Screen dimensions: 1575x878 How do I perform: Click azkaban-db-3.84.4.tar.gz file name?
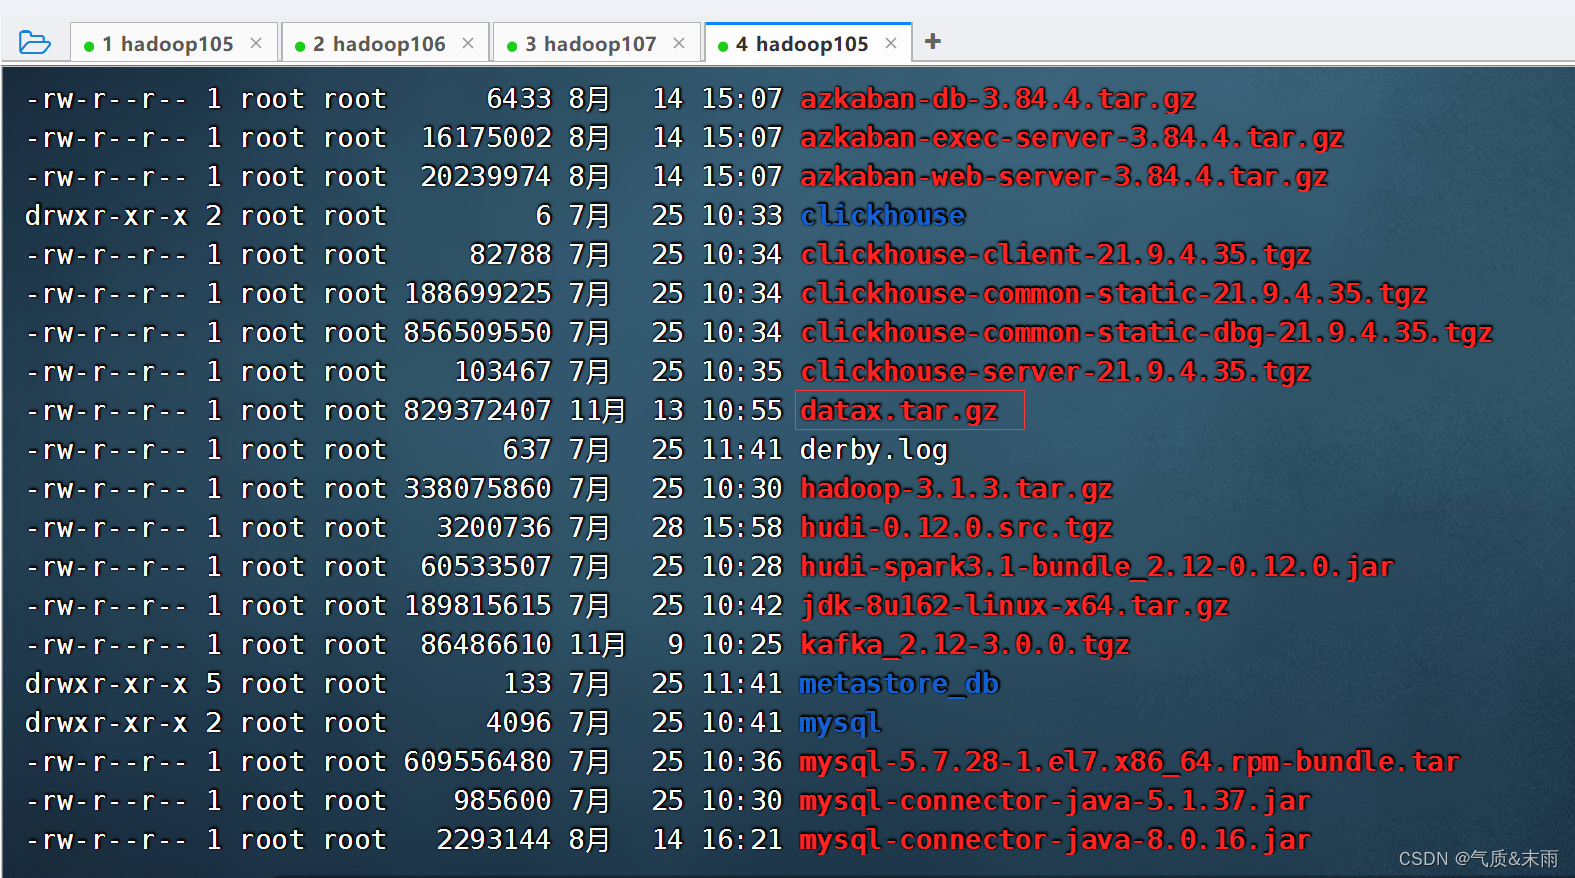[998, 99]
